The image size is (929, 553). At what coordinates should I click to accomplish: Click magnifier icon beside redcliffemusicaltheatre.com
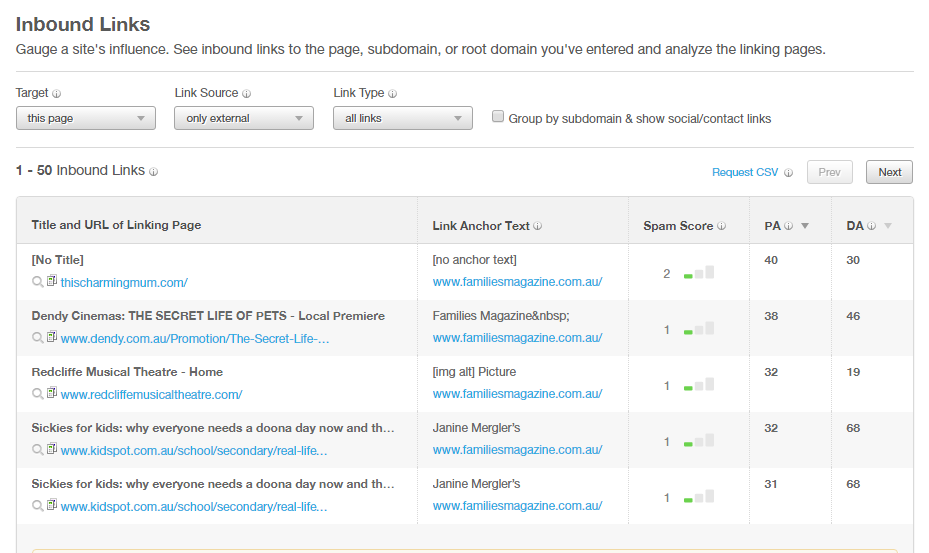(x=37, y=394)
